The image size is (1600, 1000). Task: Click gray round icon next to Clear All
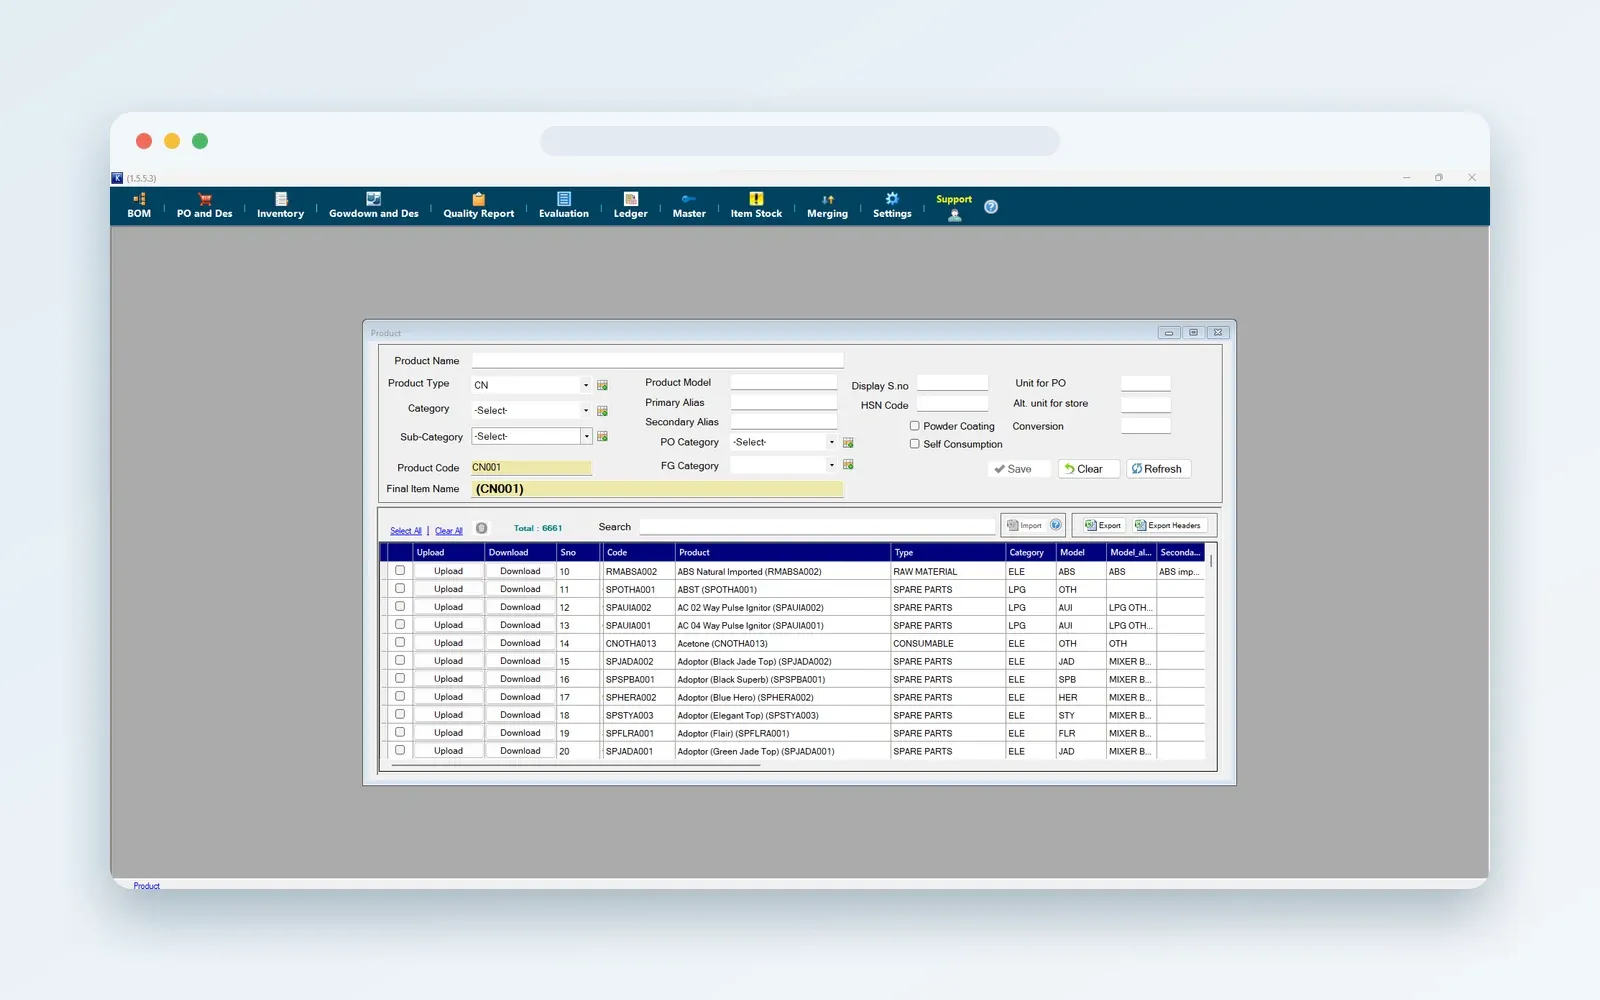[x=481, y=528]
